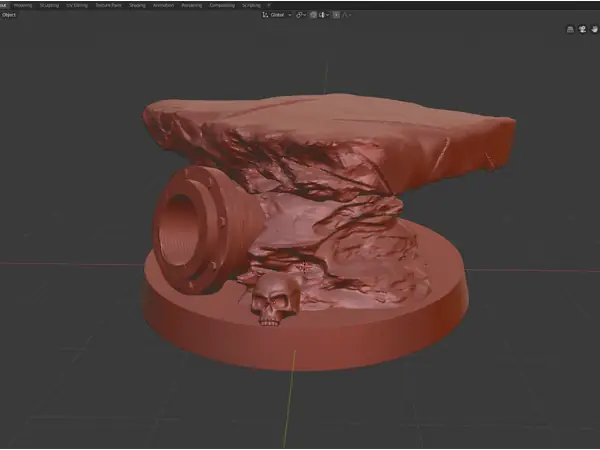600x450 pixels.
Task: Open the UV Editing workspace tab
Action: 77,5
